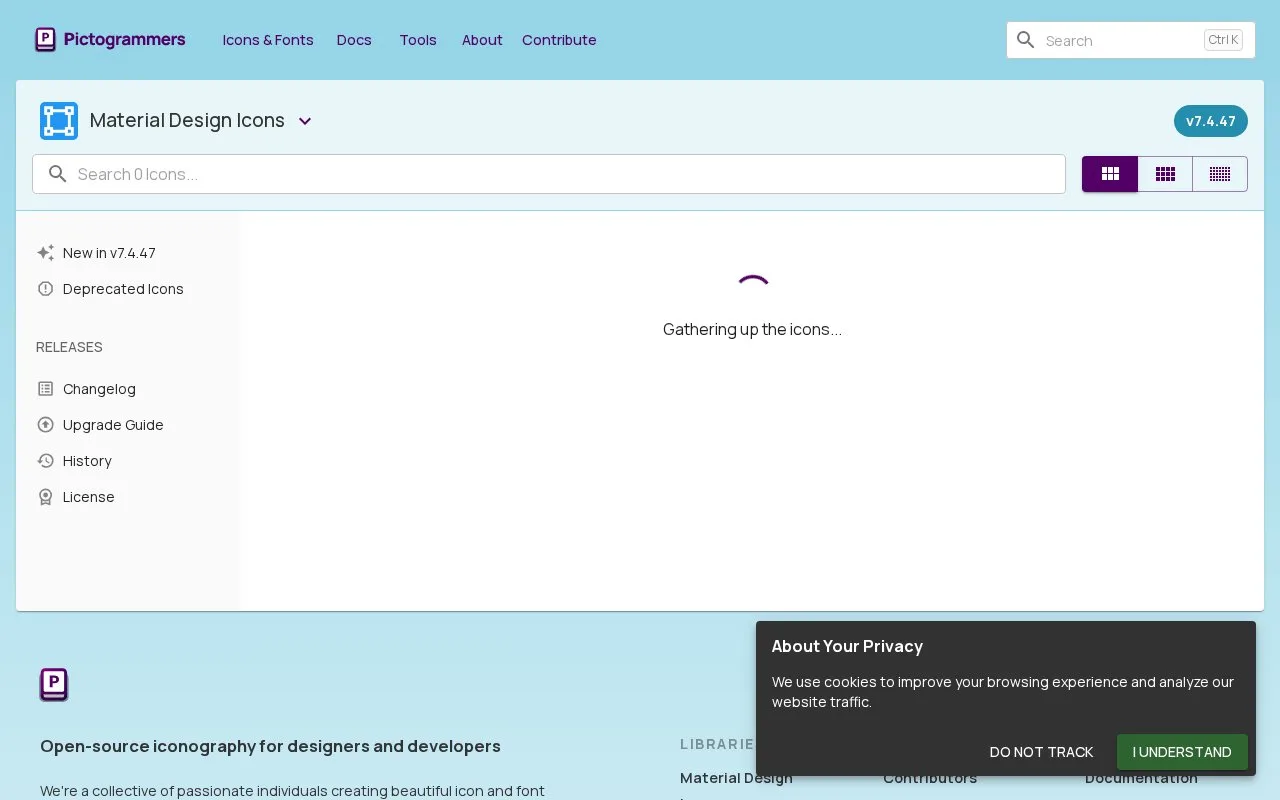This screenshot has height=800, width=1280.
Task: Open the Upgrade Guide
Action: pyautogui.click(x=113, y=425)
